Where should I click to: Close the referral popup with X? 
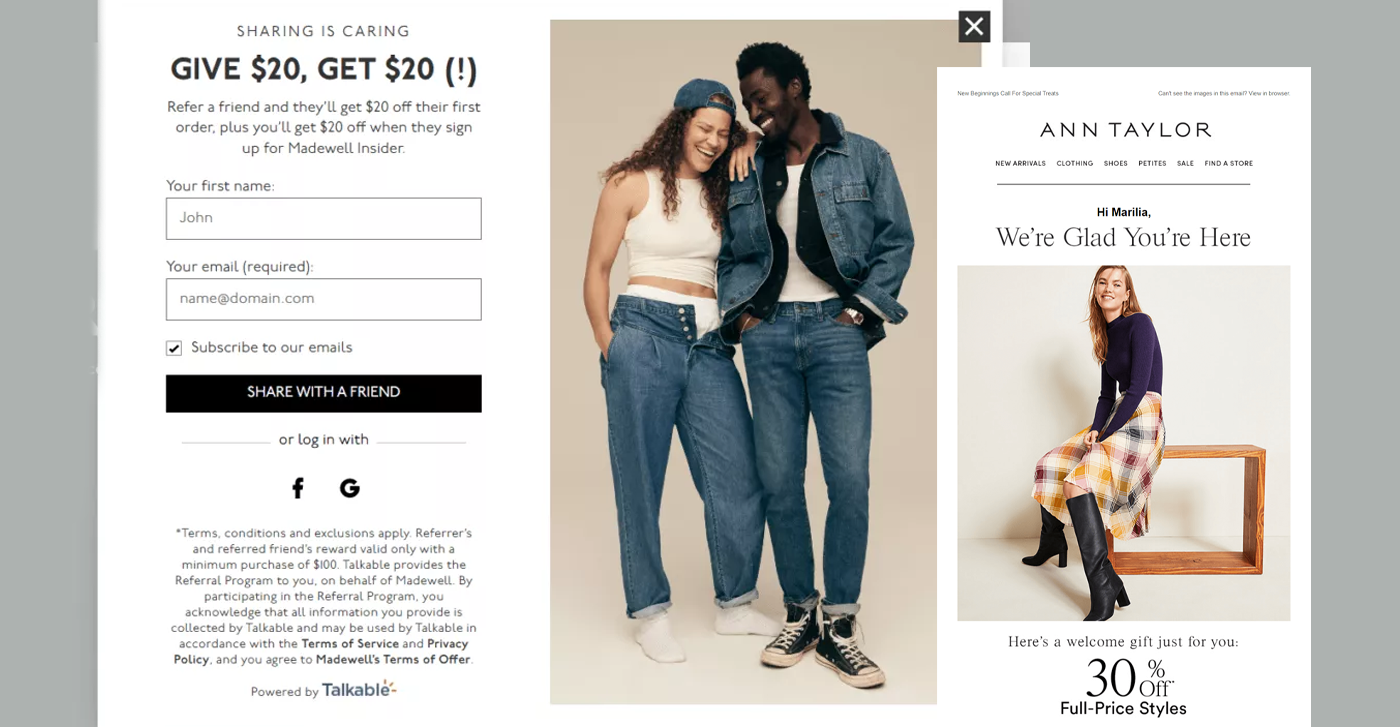point(974,26)
